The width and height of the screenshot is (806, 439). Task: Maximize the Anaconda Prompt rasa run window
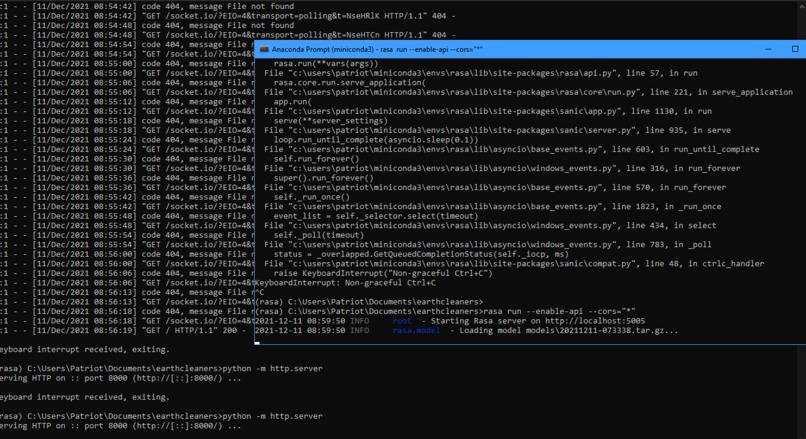795,49
